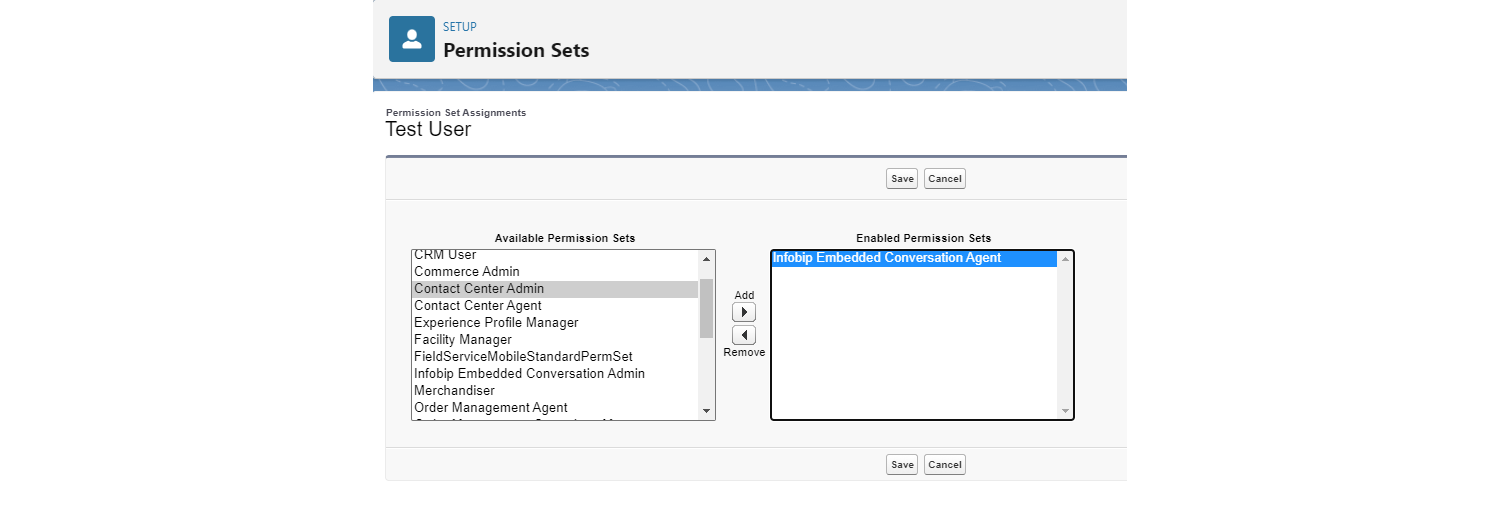This screenshot has height=528, width=1500.
Task: Click the top Save button
Action: [x=902, y=179]
